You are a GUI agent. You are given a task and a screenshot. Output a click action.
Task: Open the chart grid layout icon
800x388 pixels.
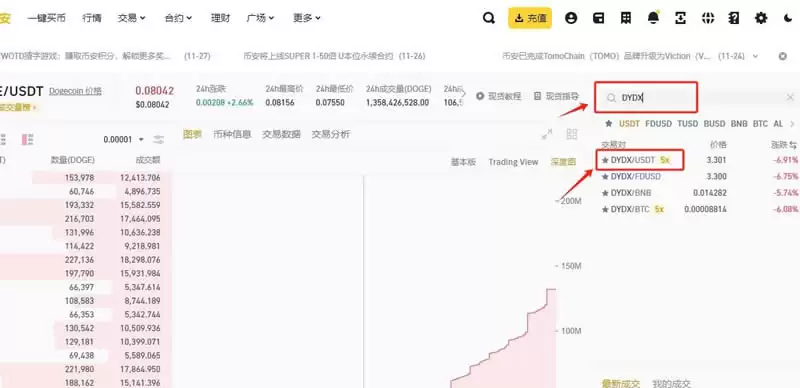click(x=572, y=134)
